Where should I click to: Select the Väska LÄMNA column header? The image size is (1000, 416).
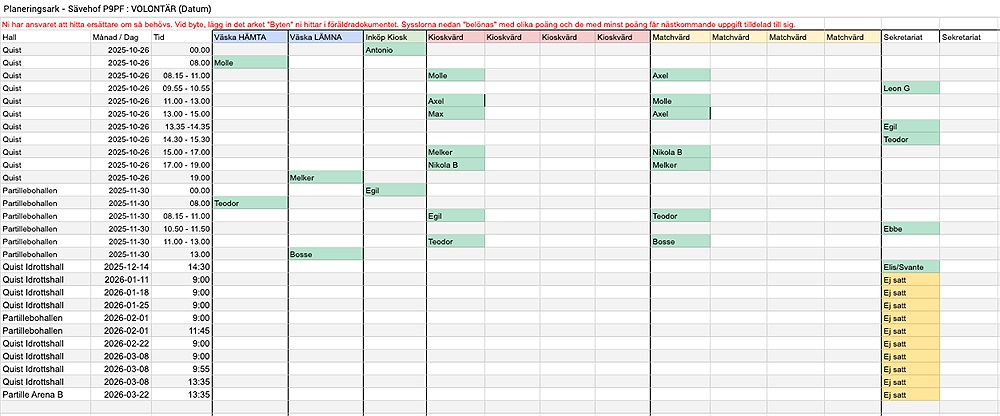[x=325, y=37]
